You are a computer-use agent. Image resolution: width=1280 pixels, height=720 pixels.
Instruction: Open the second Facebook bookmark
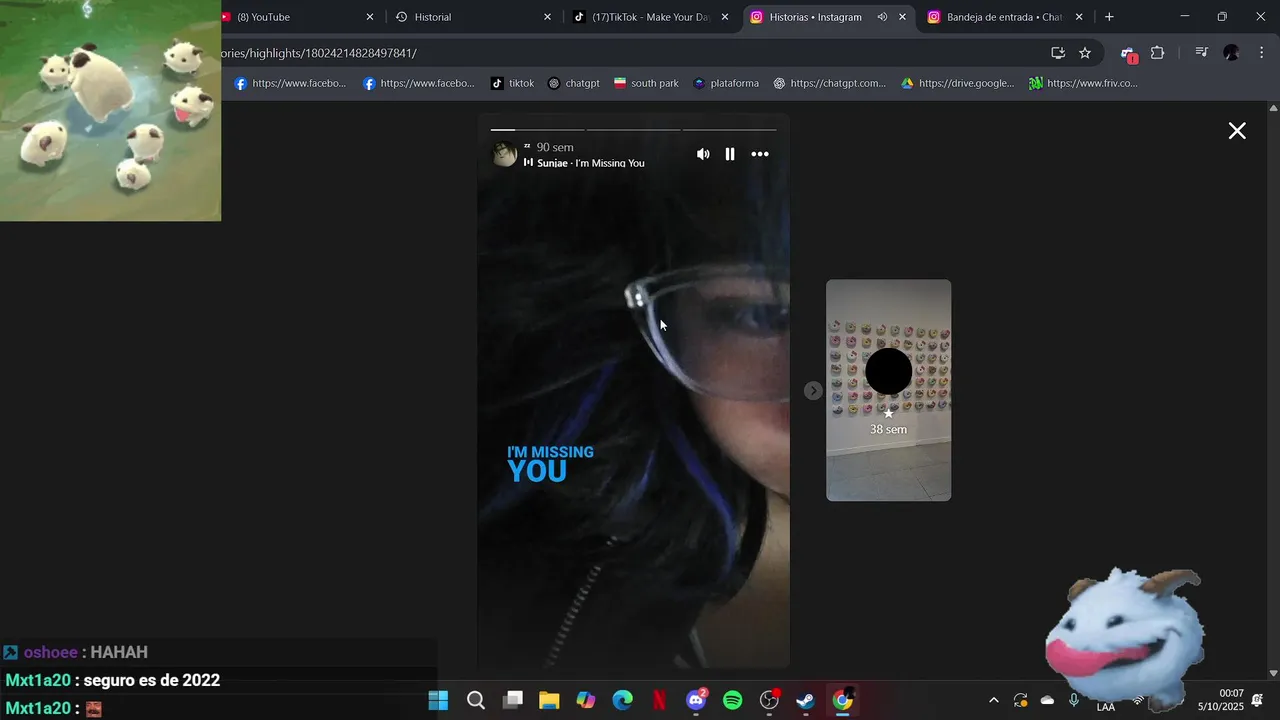[x=418, y=84]
